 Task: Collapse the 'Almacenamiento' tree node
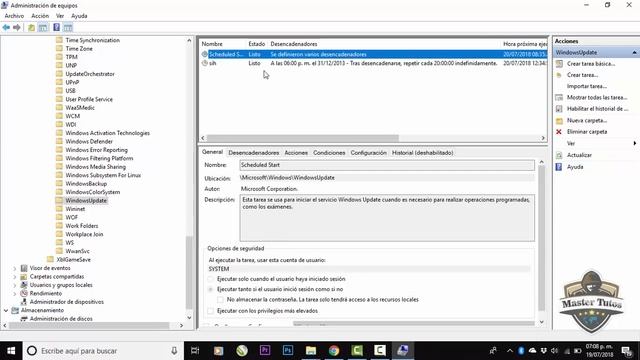click(x=6, y=311)
